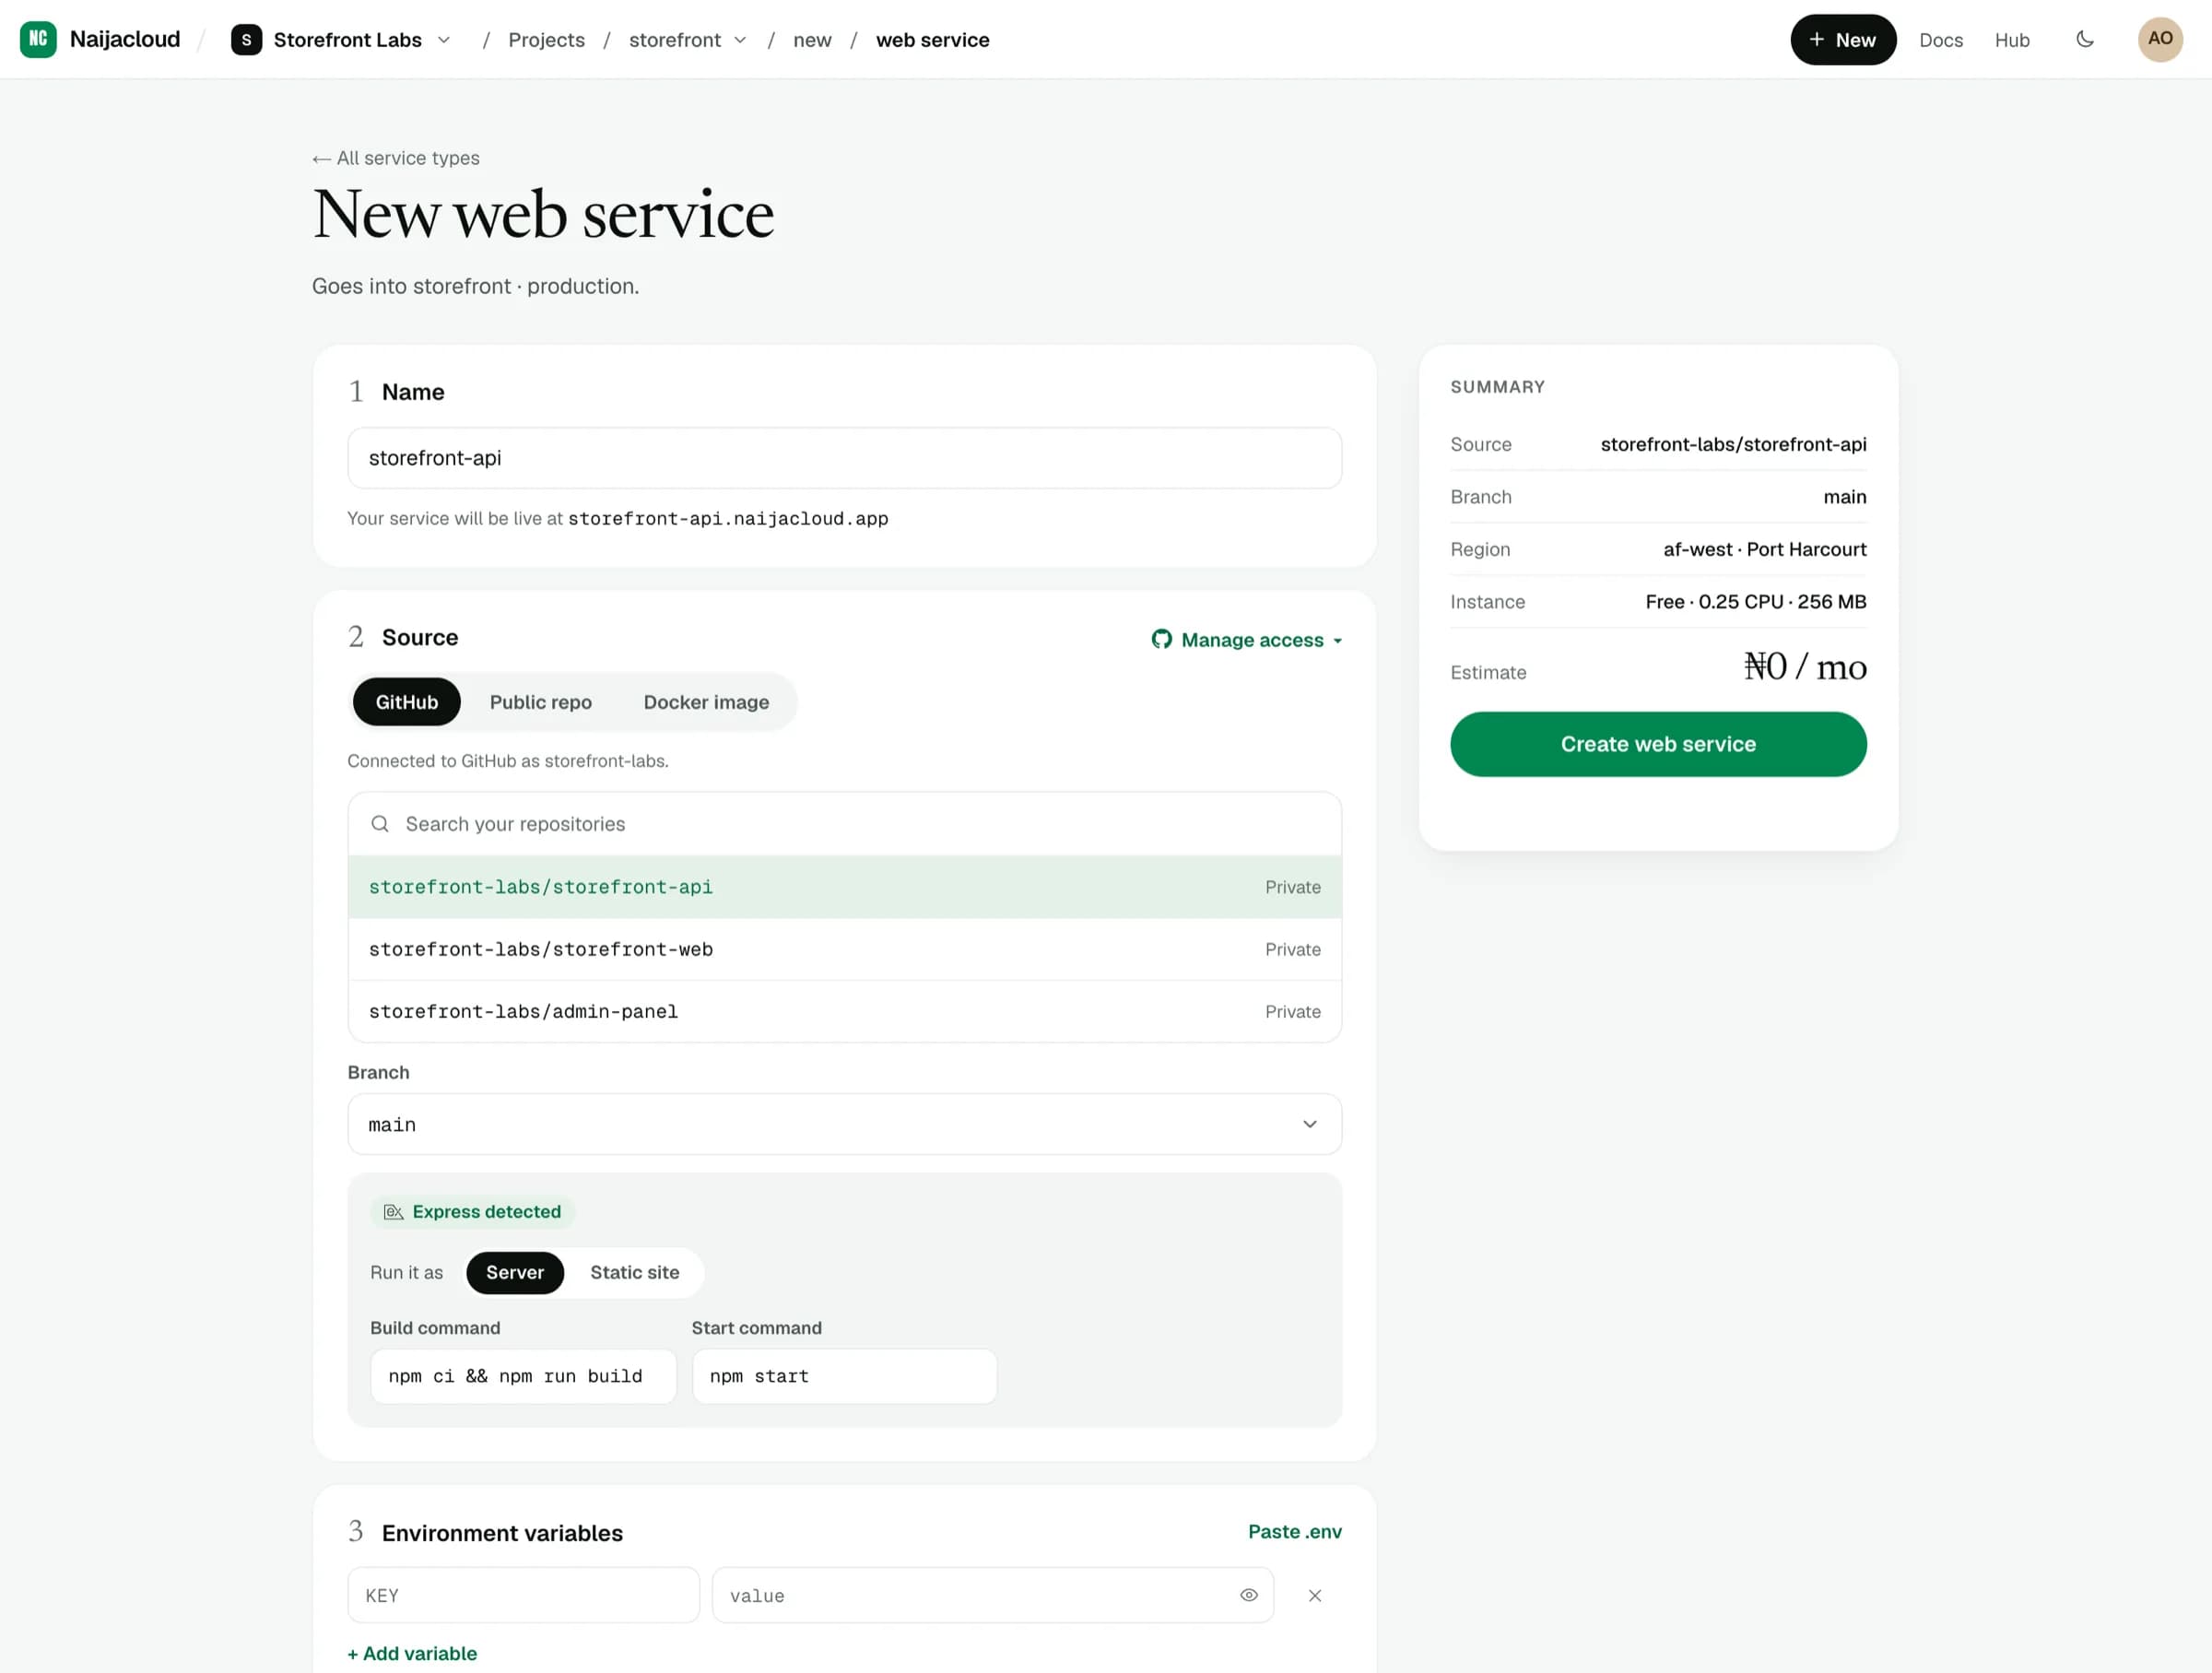Click the Express detected framework icon
This screenshot has width=2212, height=1673.
point(394,1212)
